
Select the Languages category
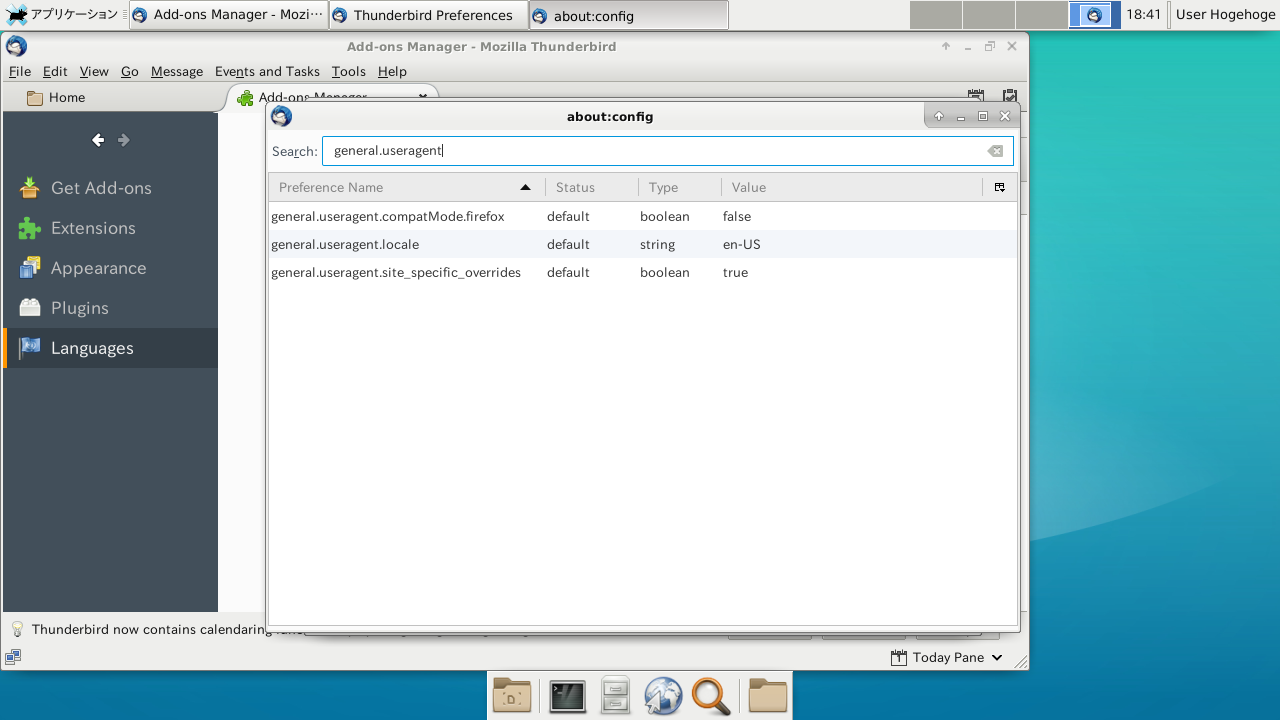point(110,348)
